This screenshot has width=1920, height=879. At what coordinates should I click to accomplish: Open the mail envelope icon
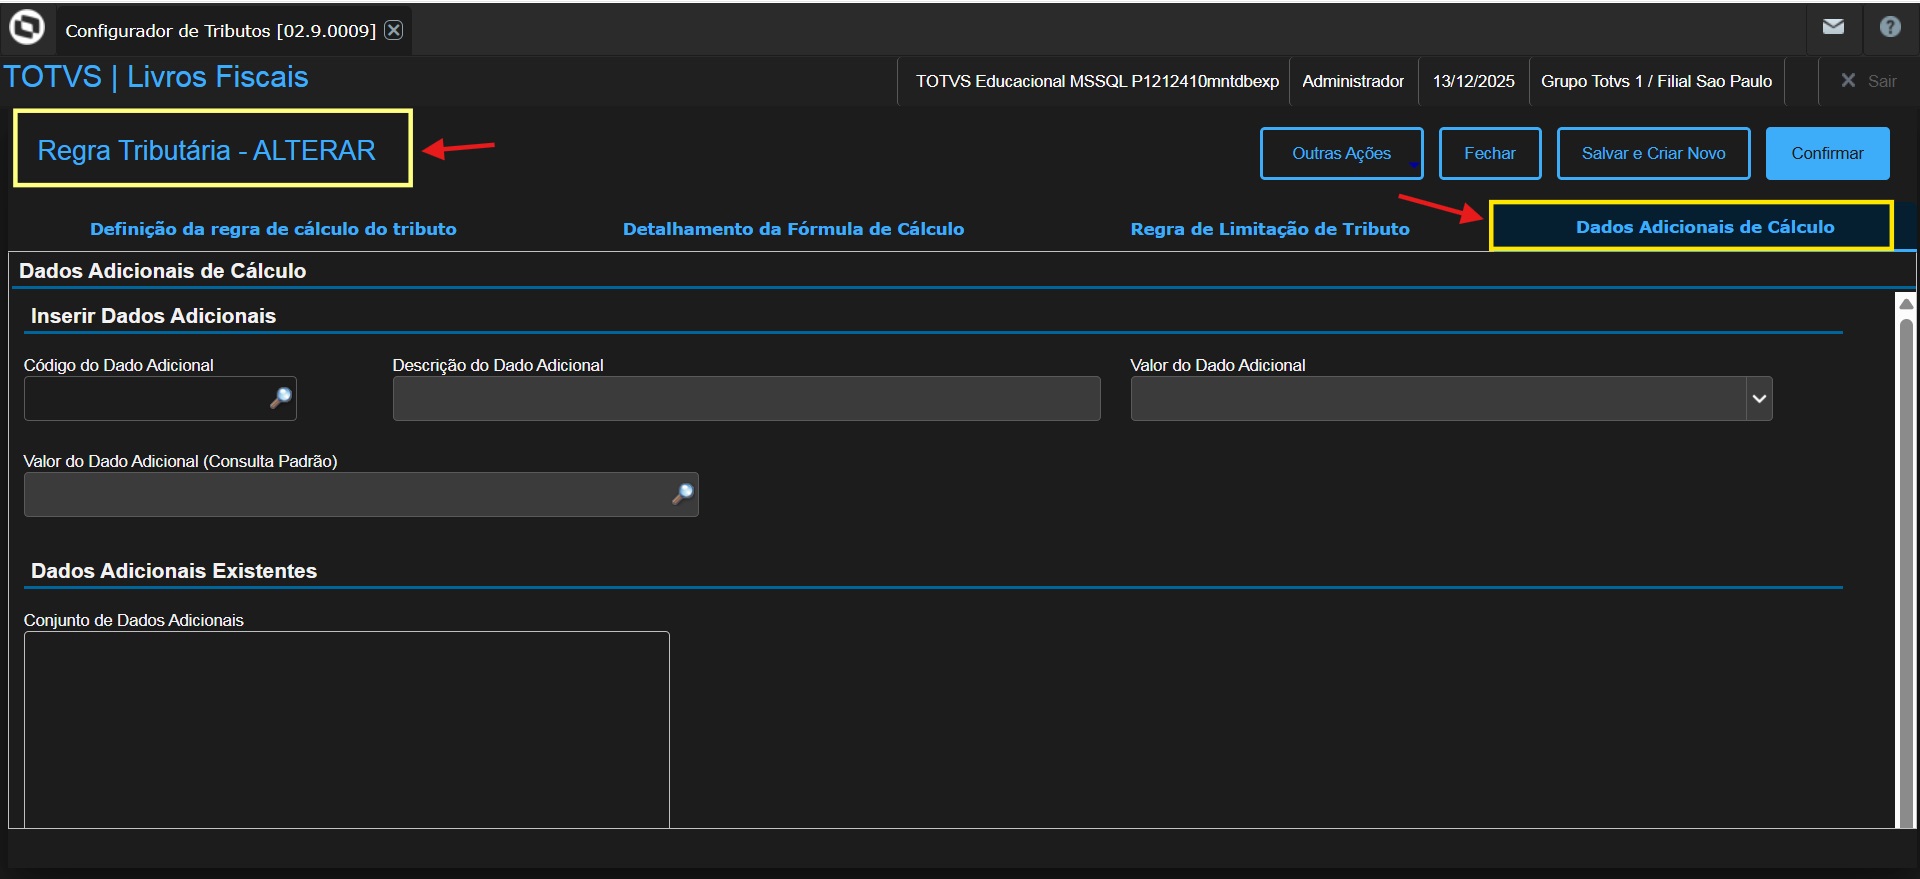click(x=1833, y=27)
